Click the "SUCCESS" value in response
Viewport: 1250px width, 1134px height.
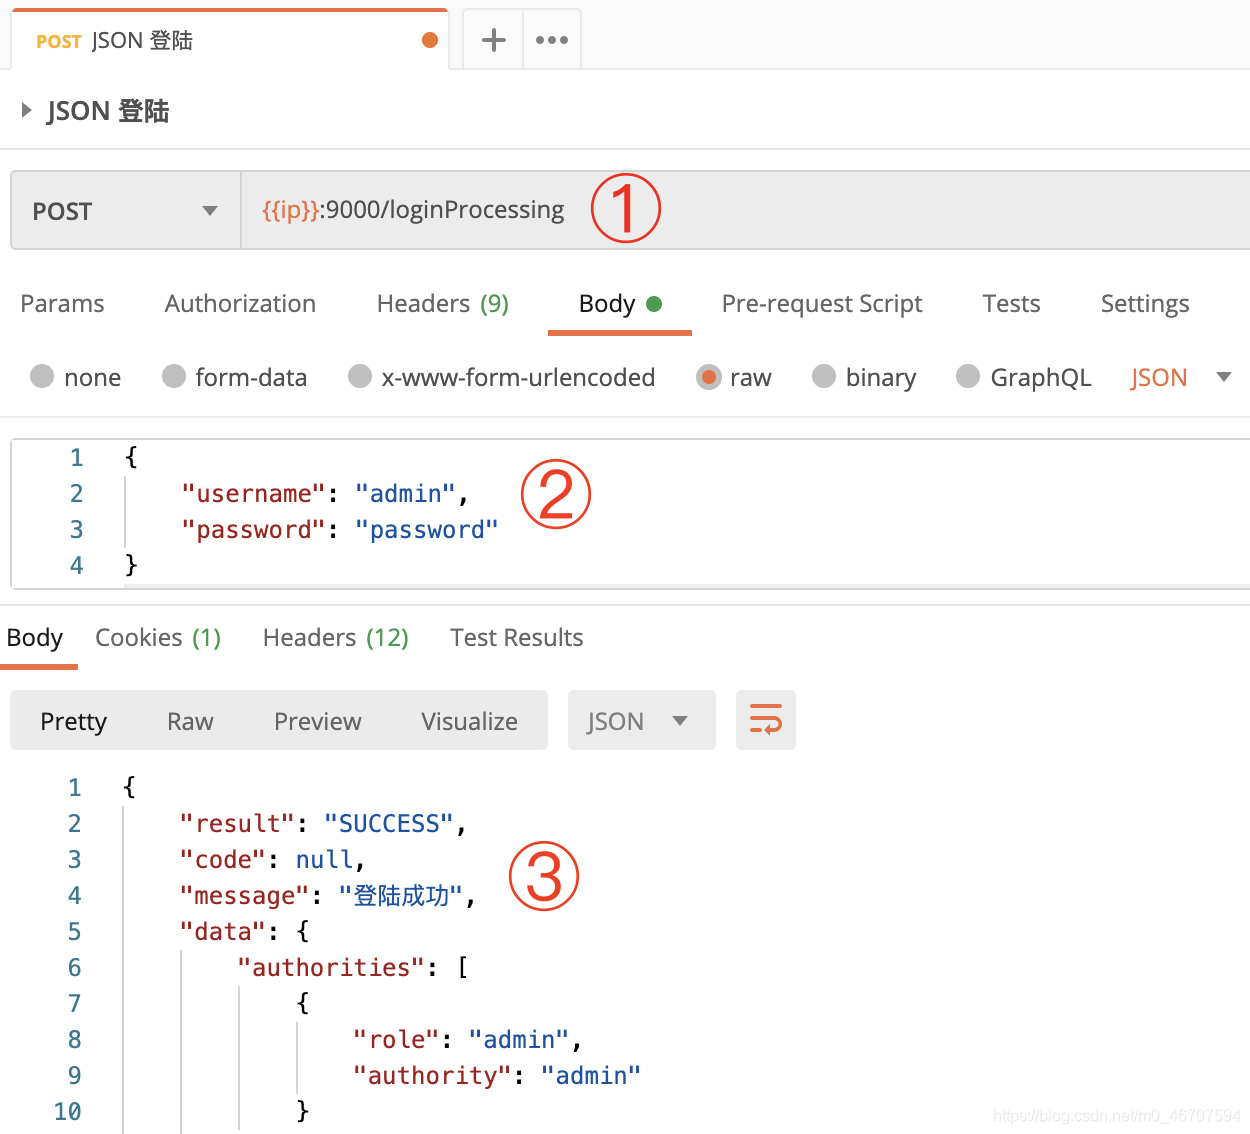[389, 824]
